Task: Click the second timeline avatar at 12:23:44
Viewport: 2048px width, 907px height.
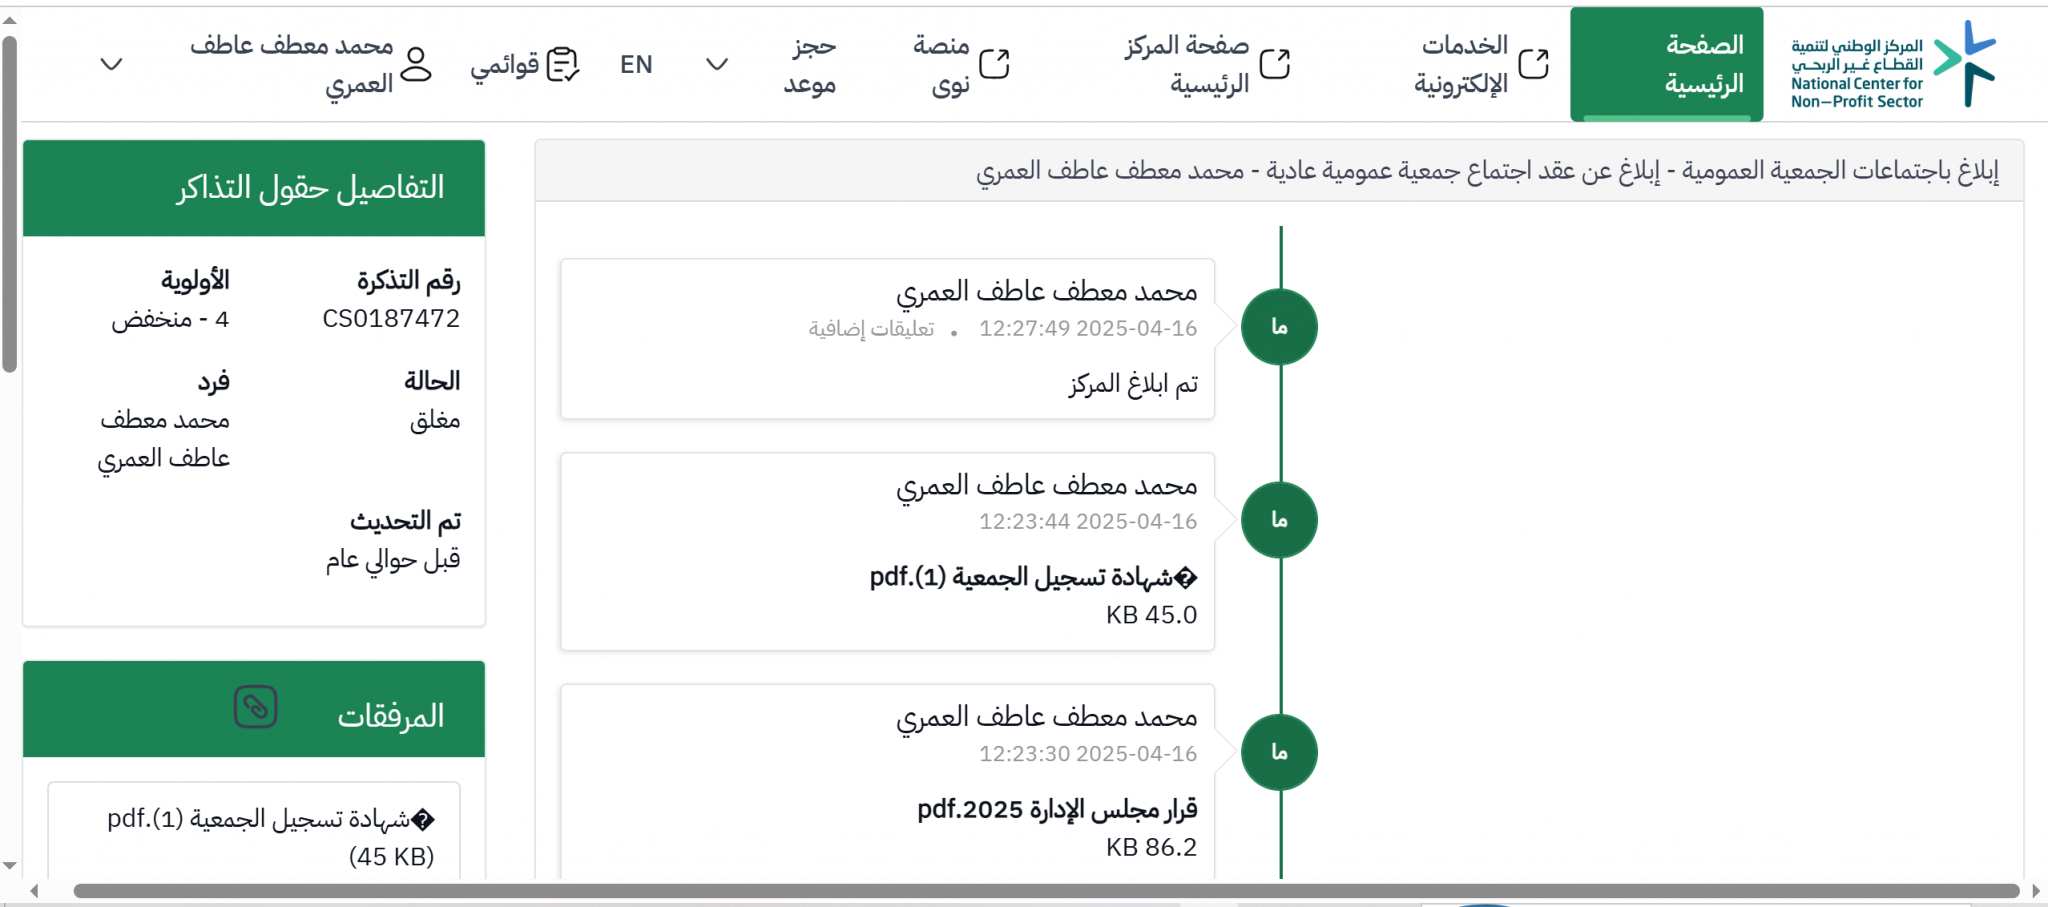Action: (x=1279, y=520)
